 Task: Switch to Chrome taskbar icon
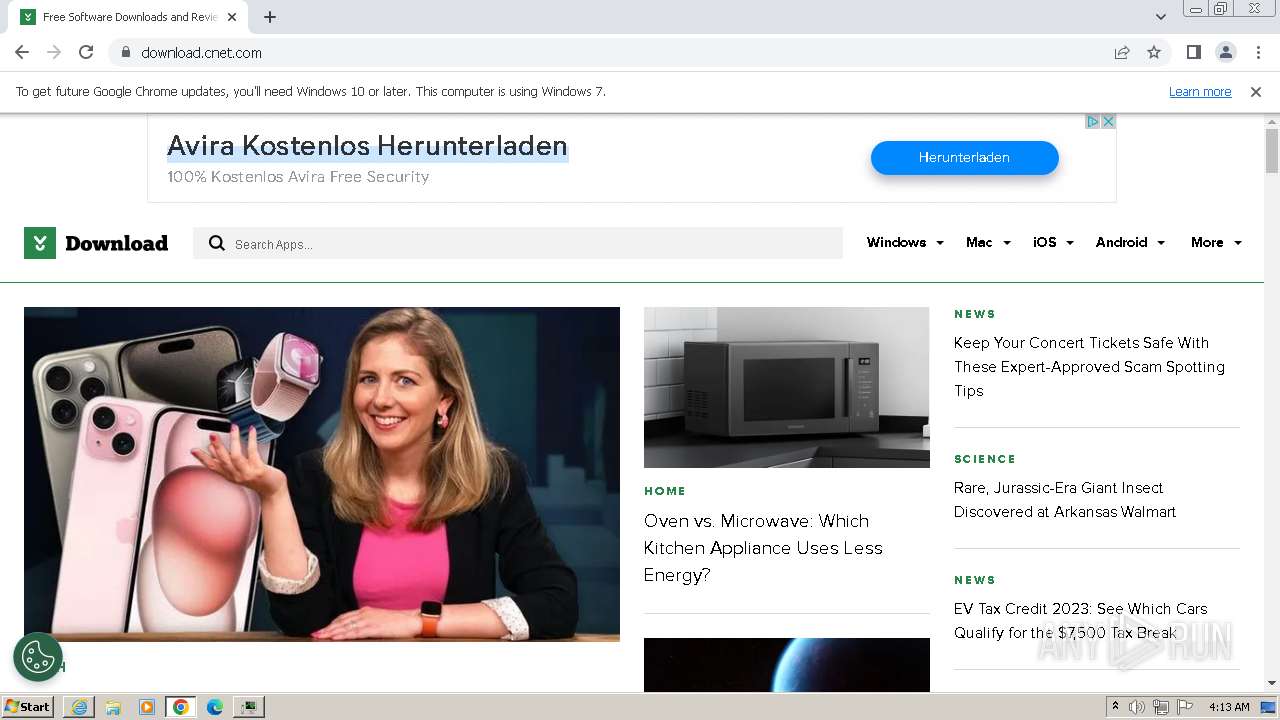181,707
